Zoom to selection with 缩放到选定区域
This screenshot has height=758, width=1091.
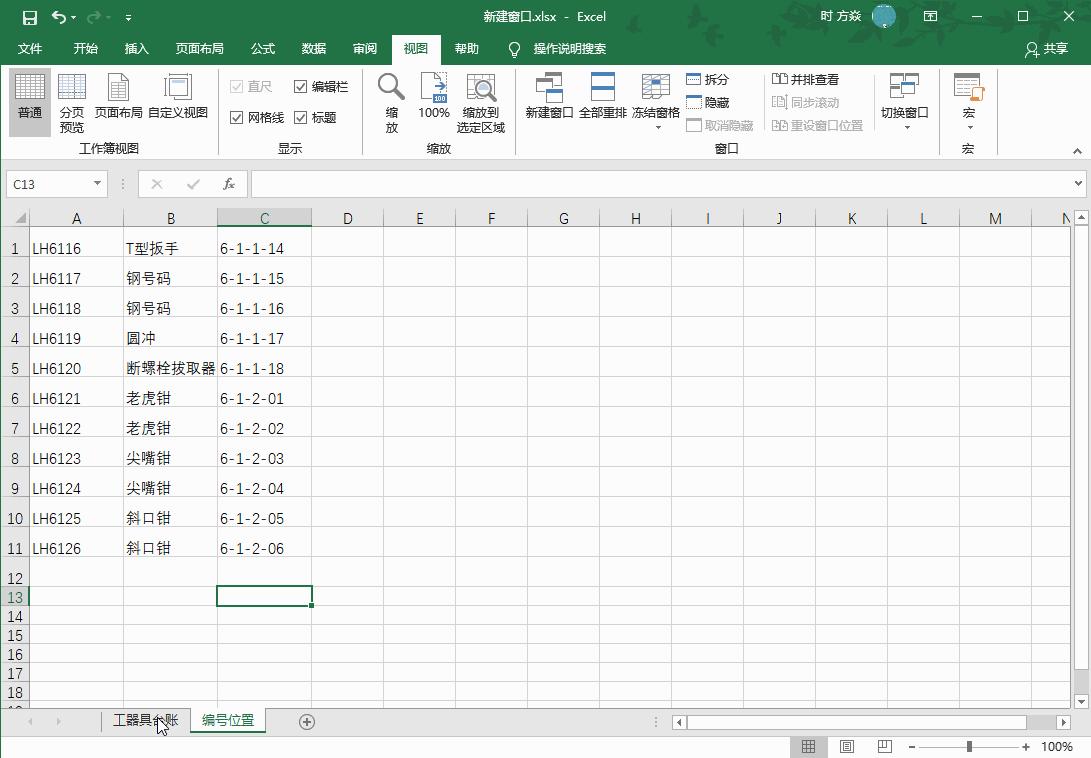[x=480, y=100]
